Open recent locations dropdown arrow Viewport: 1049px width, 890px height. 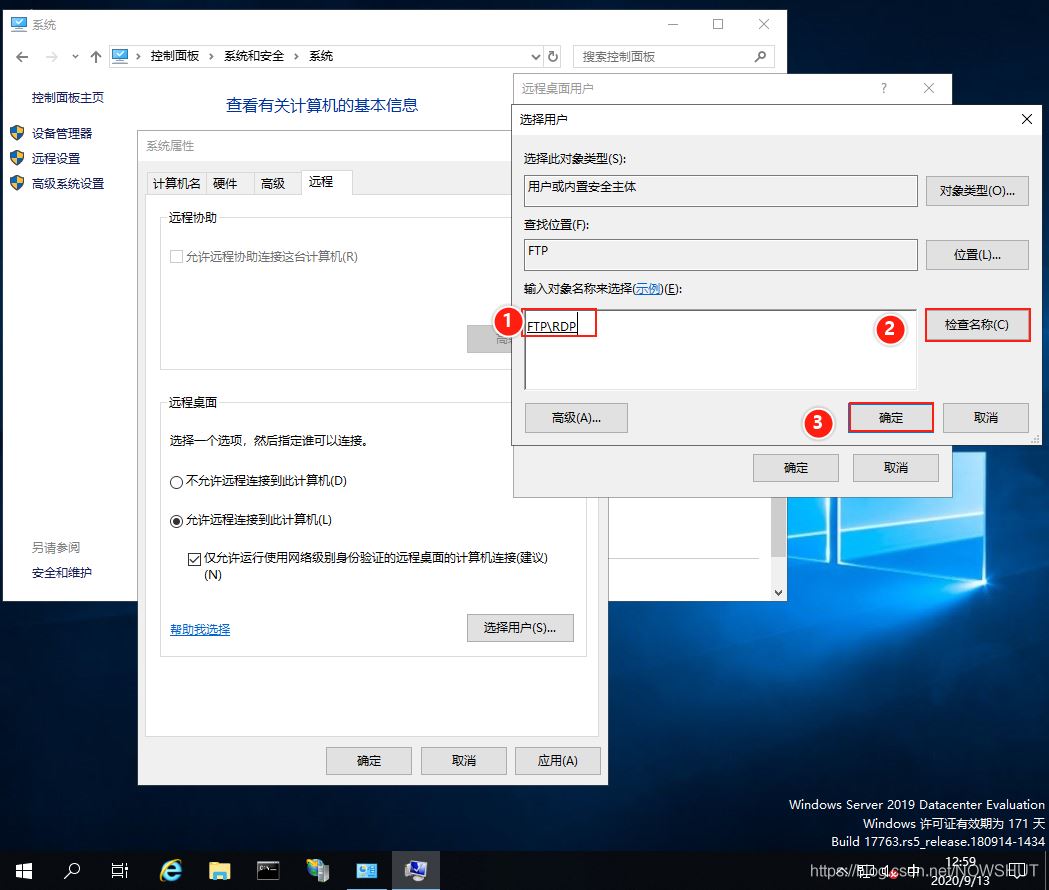click(x=75, y=57)
